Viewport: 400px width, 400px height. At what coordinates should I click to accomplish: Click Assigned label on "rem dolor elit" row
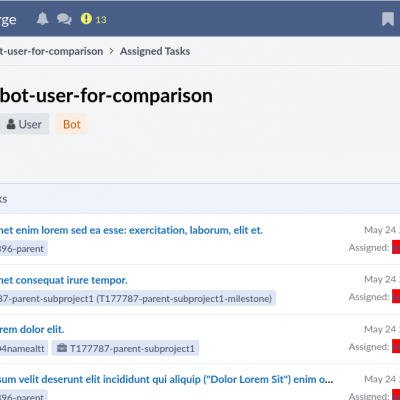tap(369, 347)
